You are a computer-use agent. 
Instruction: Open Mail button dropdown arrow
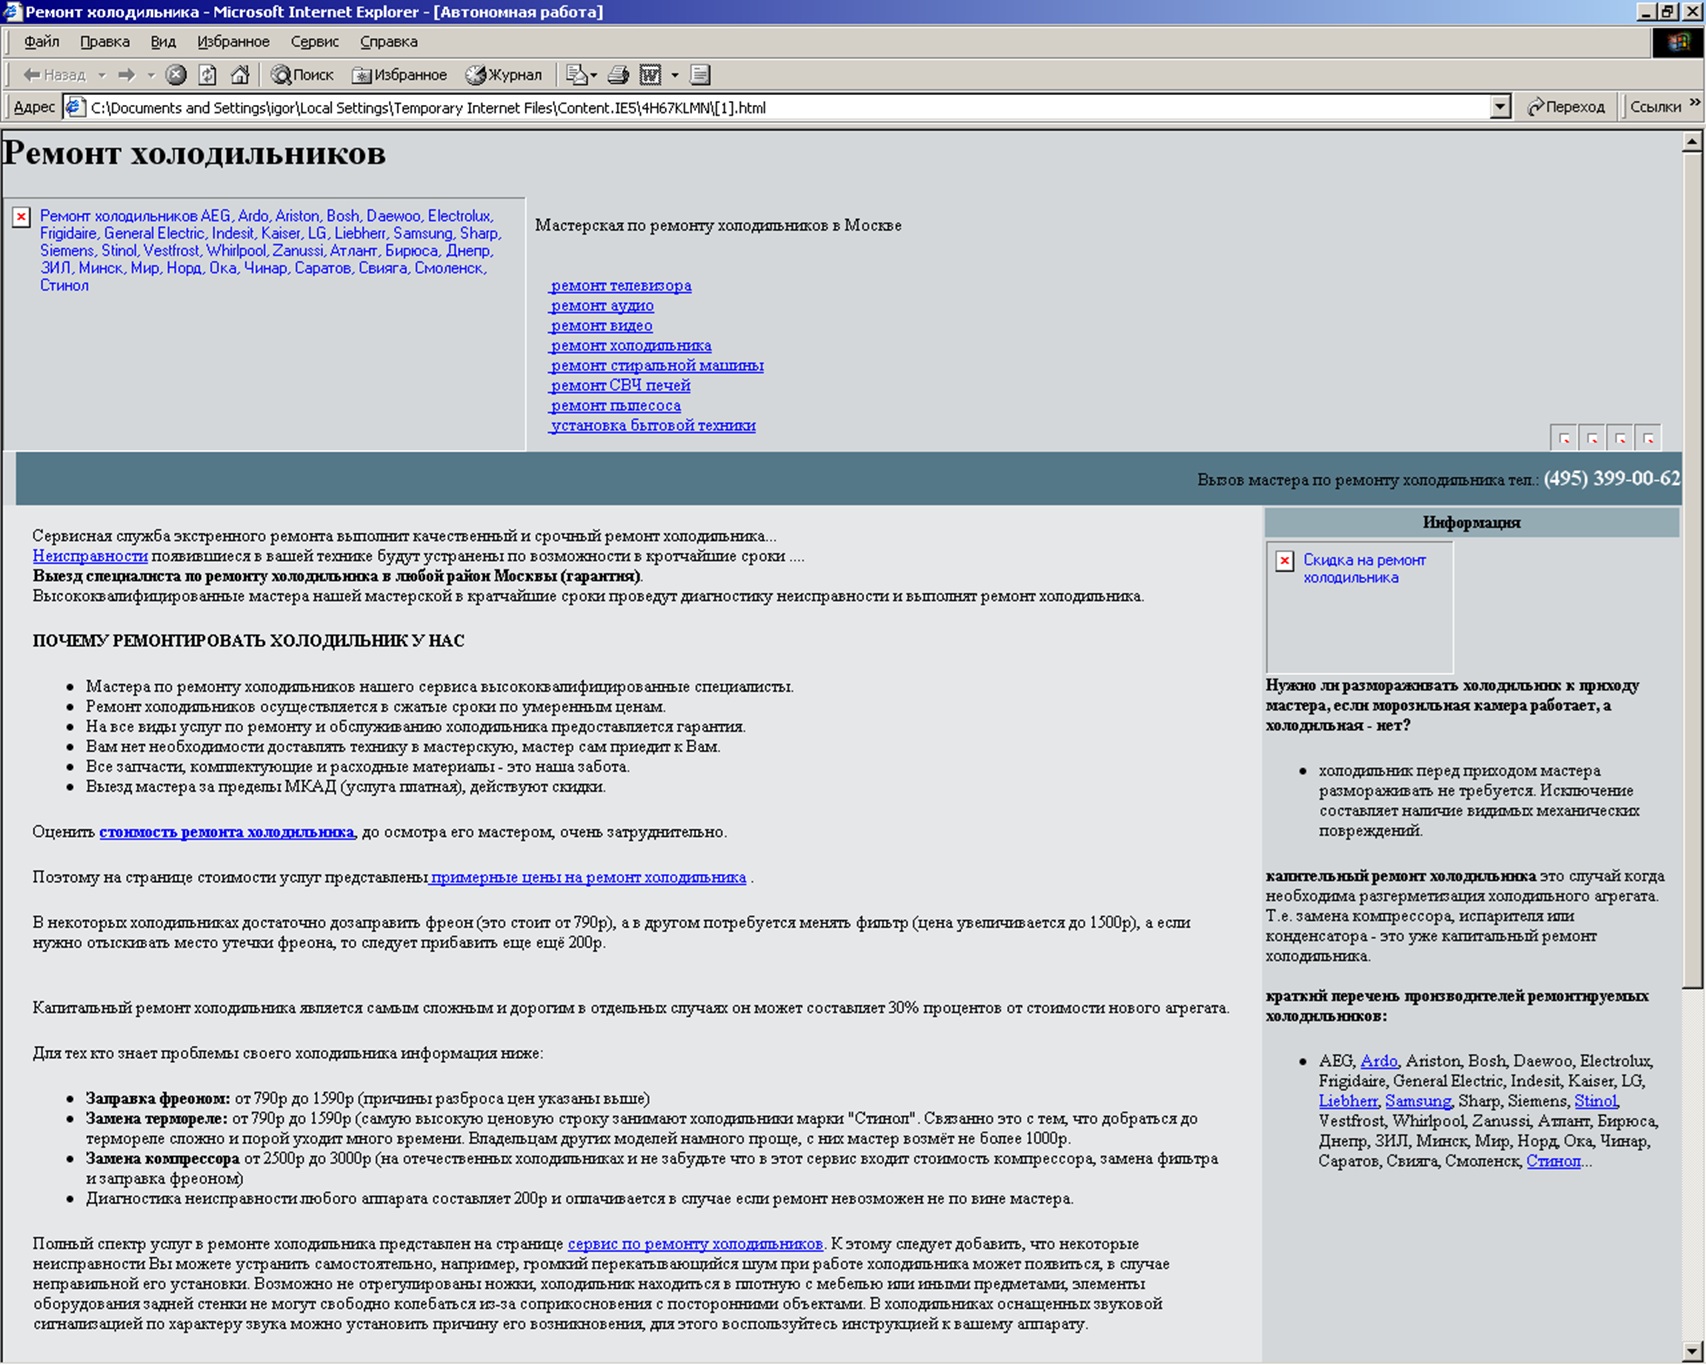pyautogui.click(x=594, y=75)
